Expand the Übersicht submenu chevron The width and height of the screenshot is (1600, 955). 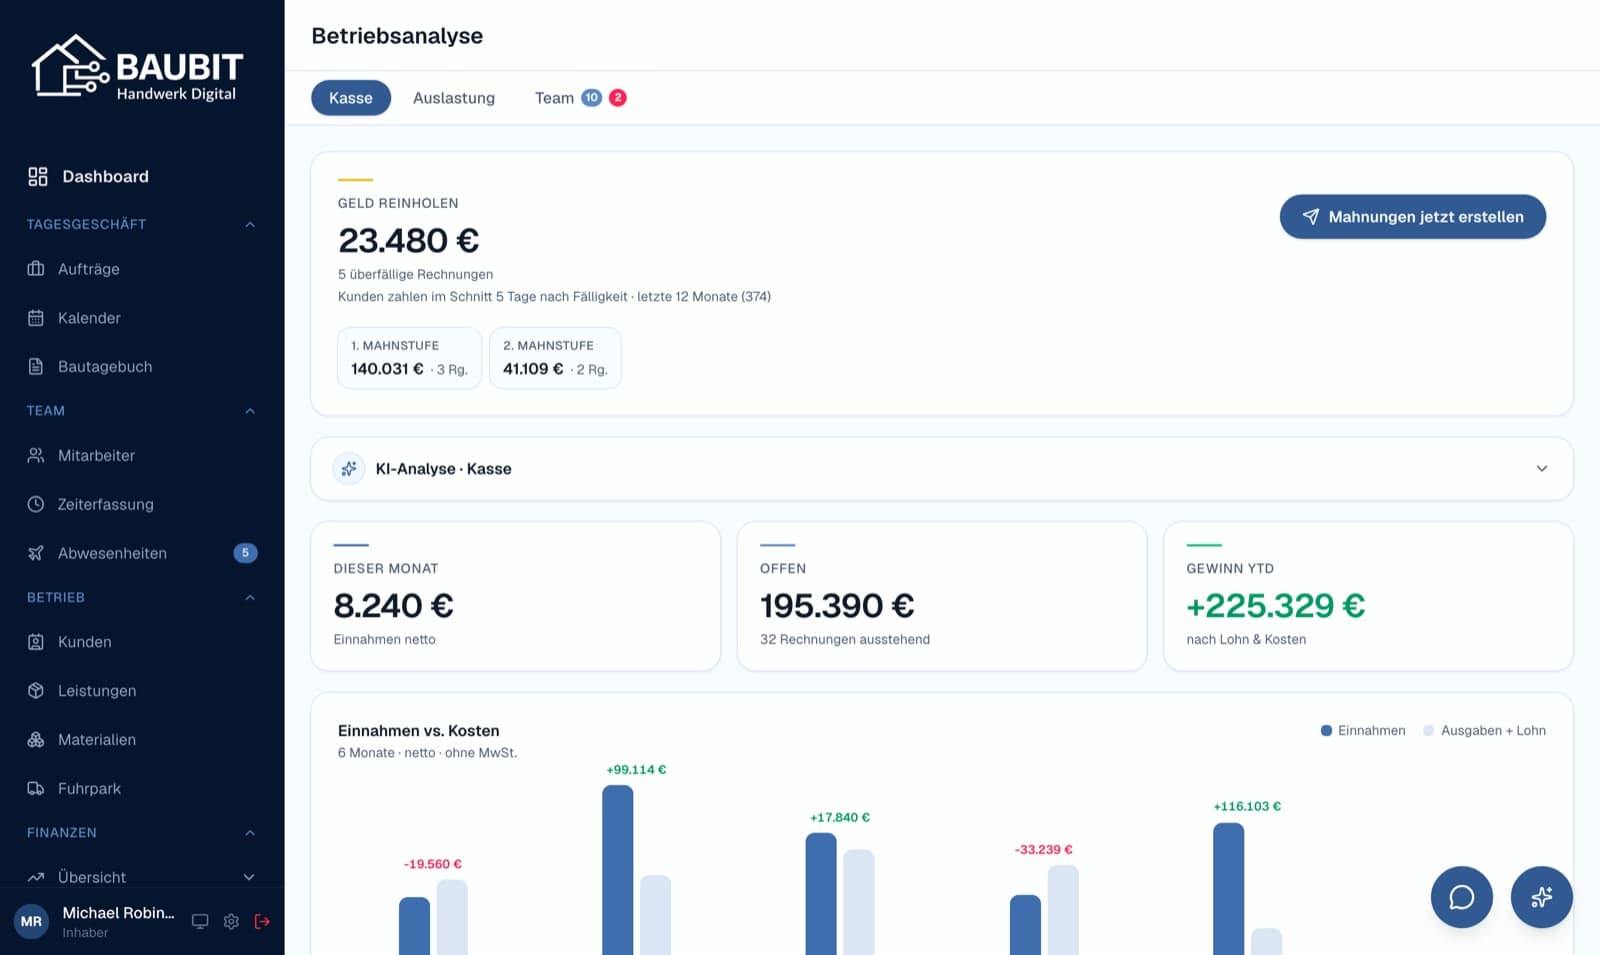click(x=249, y=877)
